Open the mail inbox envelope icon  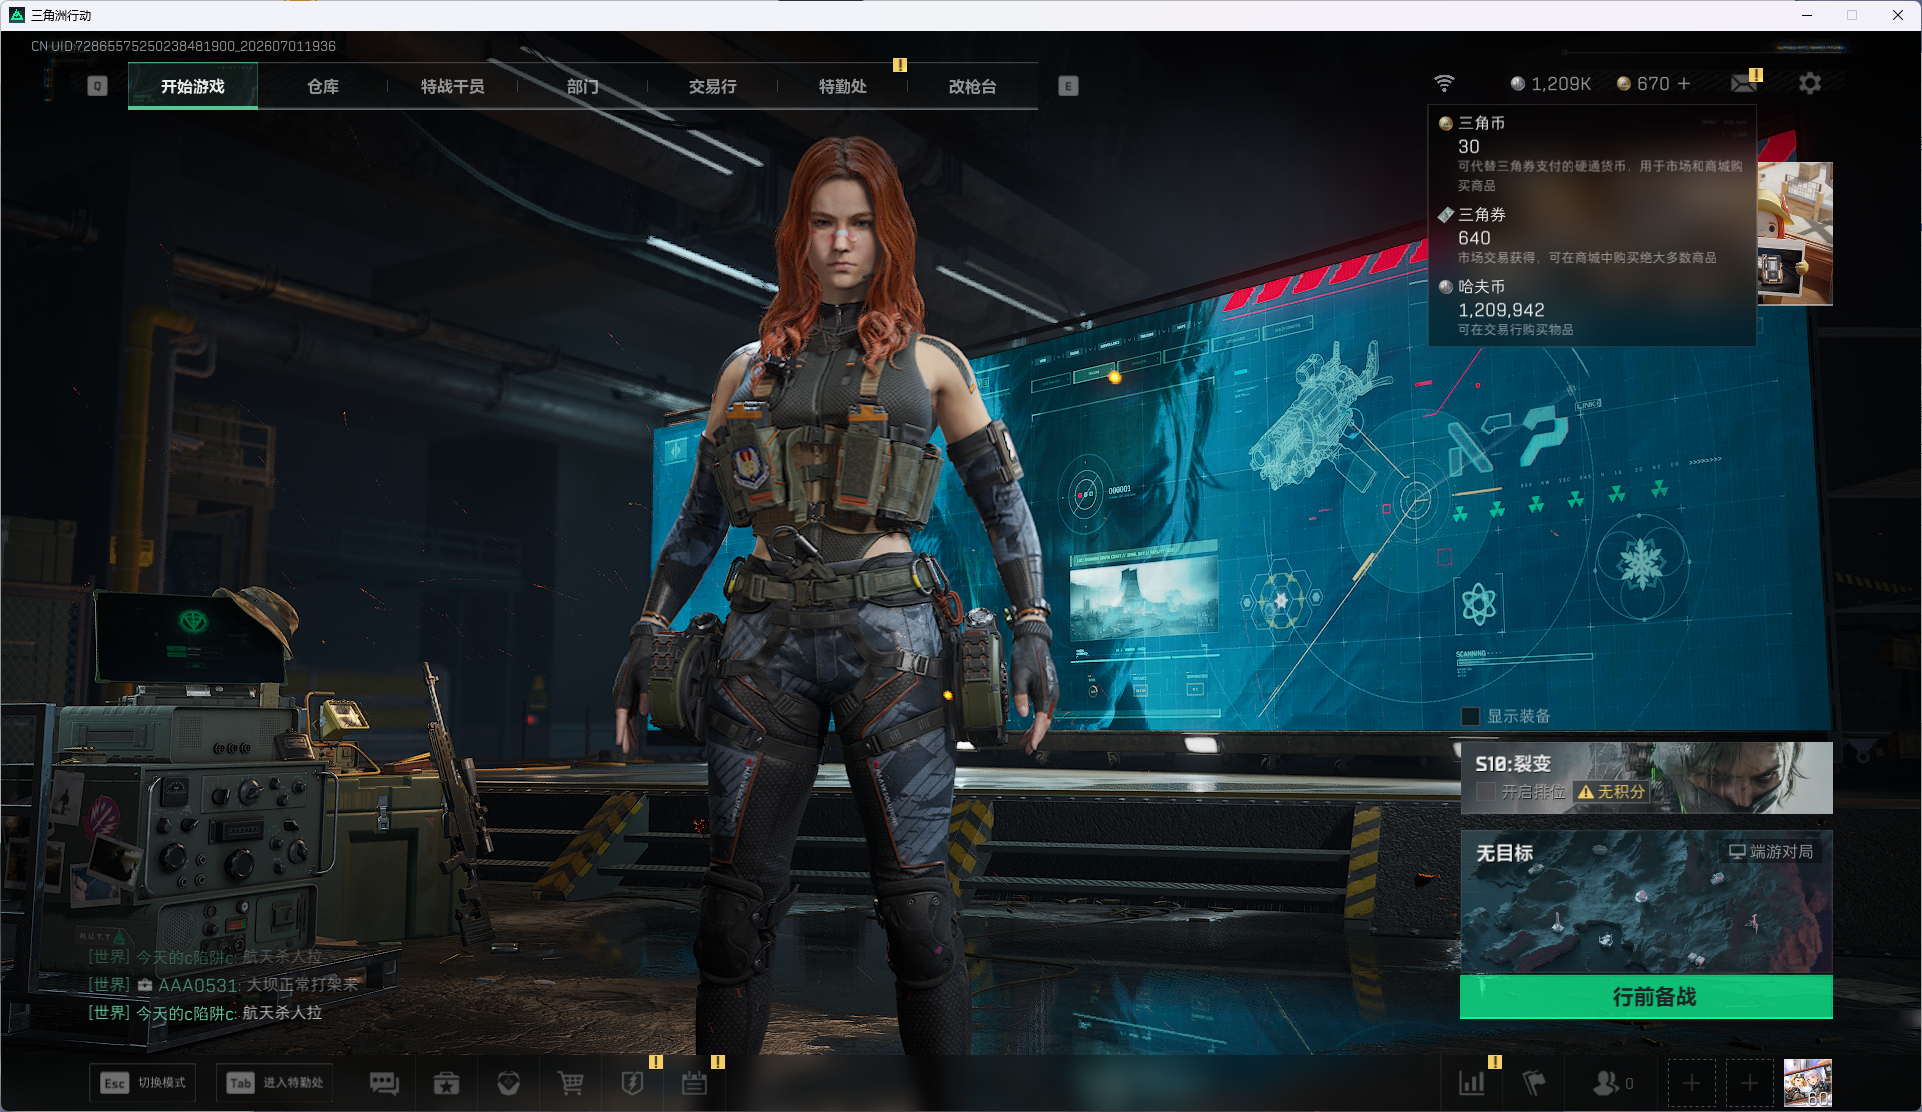pos(1744,83)
